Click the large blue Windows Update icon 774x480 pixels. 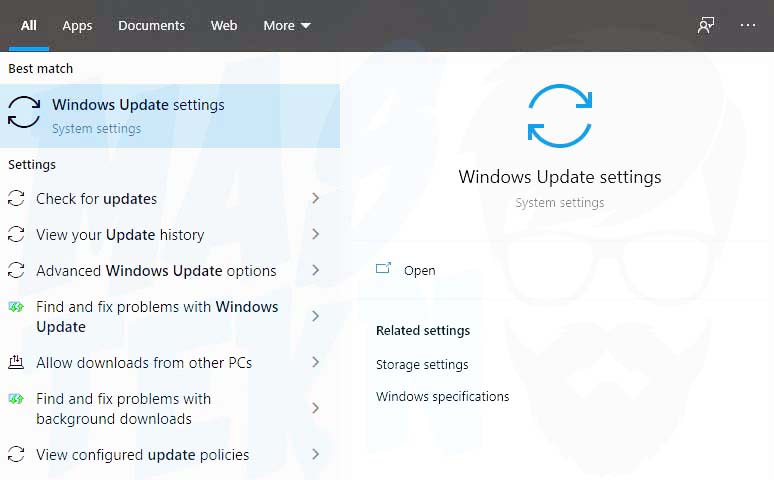(560, 116)
